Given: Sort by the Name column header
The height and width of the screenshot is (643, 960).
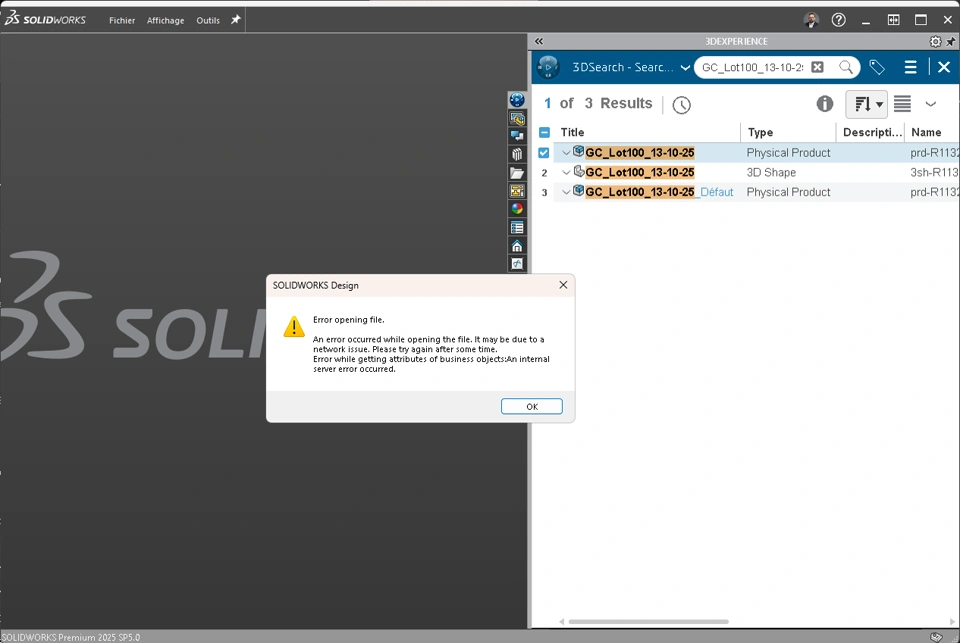Looking at the screenshot, I should click(x=926, y=132).
